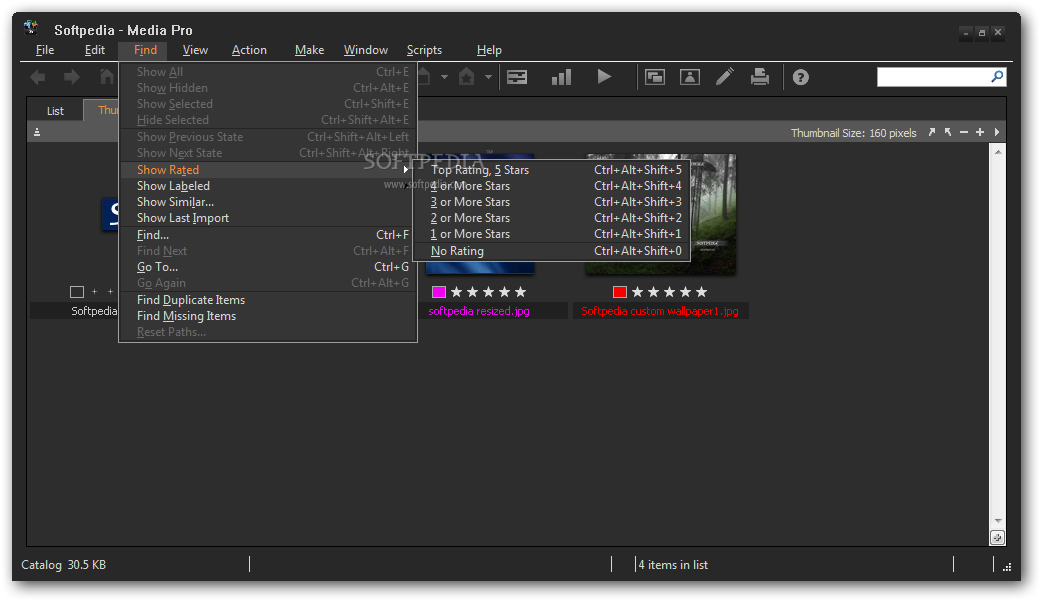Open the dropdown arrow right of the starred house
Screen dimensions: 1041x601
coord(488,77)
